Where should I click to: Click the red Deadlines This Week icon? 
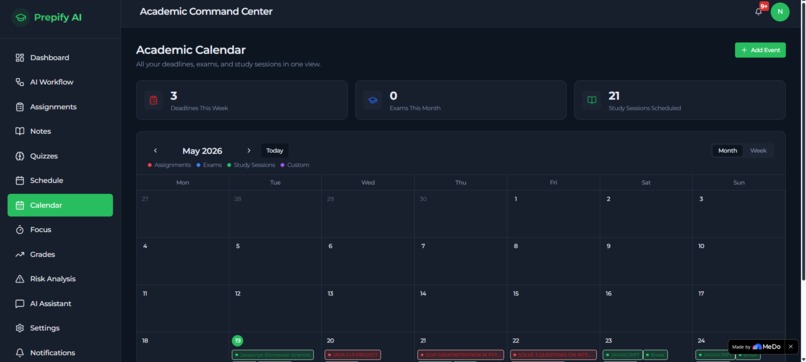tap(153, 100)
